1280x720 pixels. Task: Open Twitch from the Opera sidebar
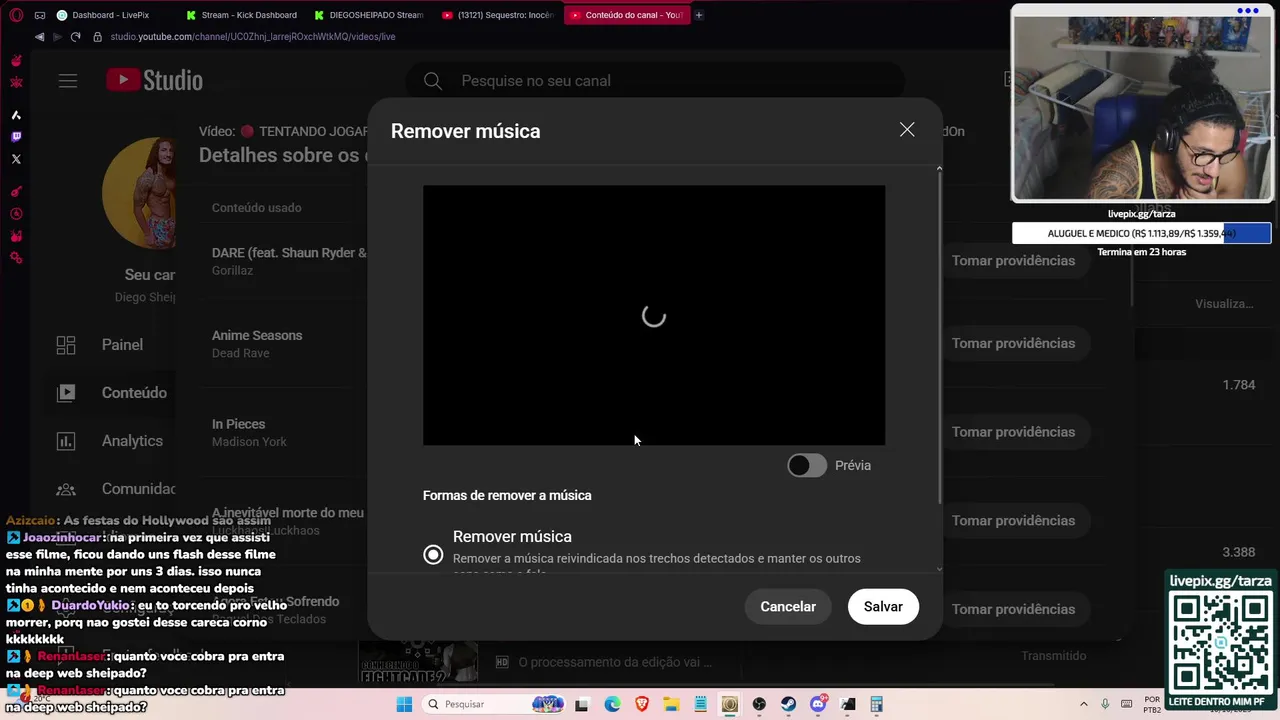click(x=16, y=137)
